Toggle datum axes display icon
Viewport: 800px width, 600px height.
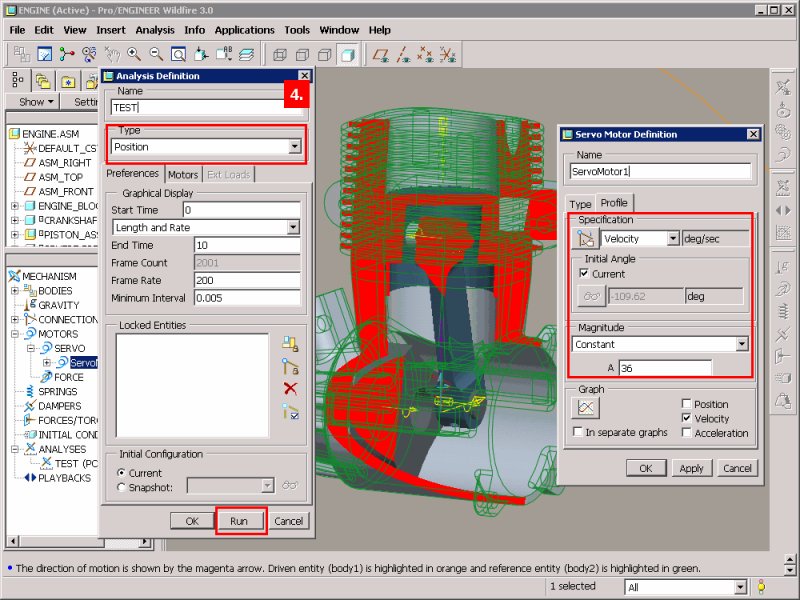click(403, 54)
